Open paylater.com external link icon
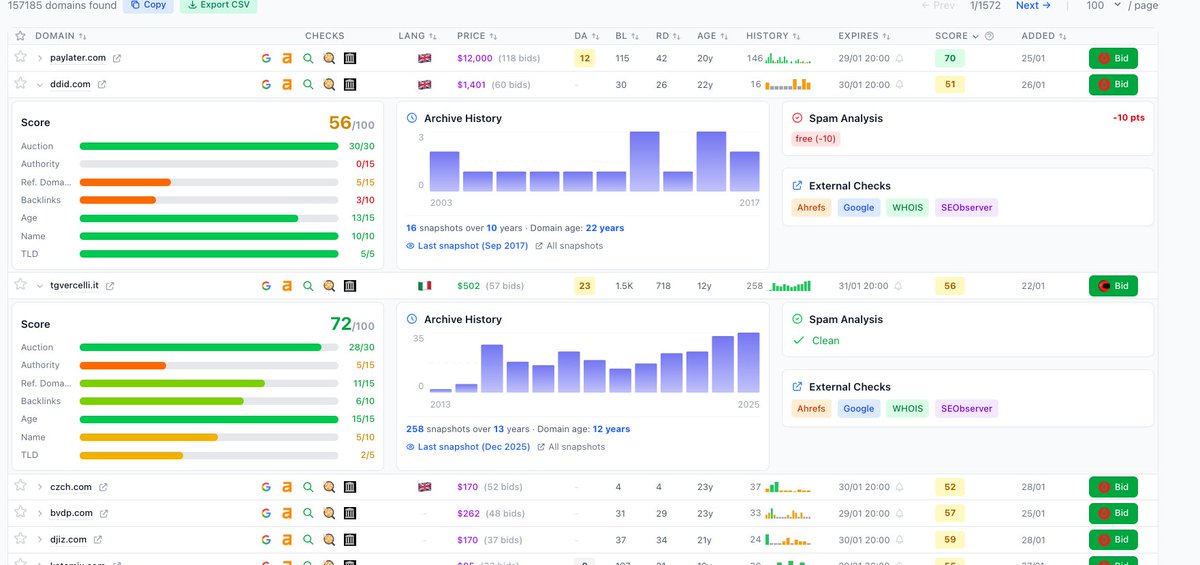Screen dimensions: 1200x565 [x=117, y=58]
